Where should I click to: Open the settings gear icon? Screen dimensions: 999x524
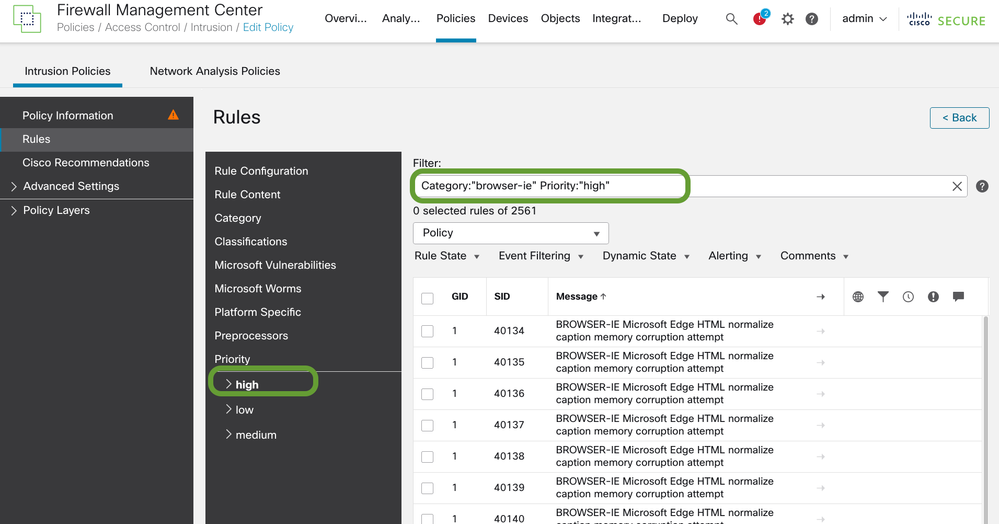(x=787, y=19)
